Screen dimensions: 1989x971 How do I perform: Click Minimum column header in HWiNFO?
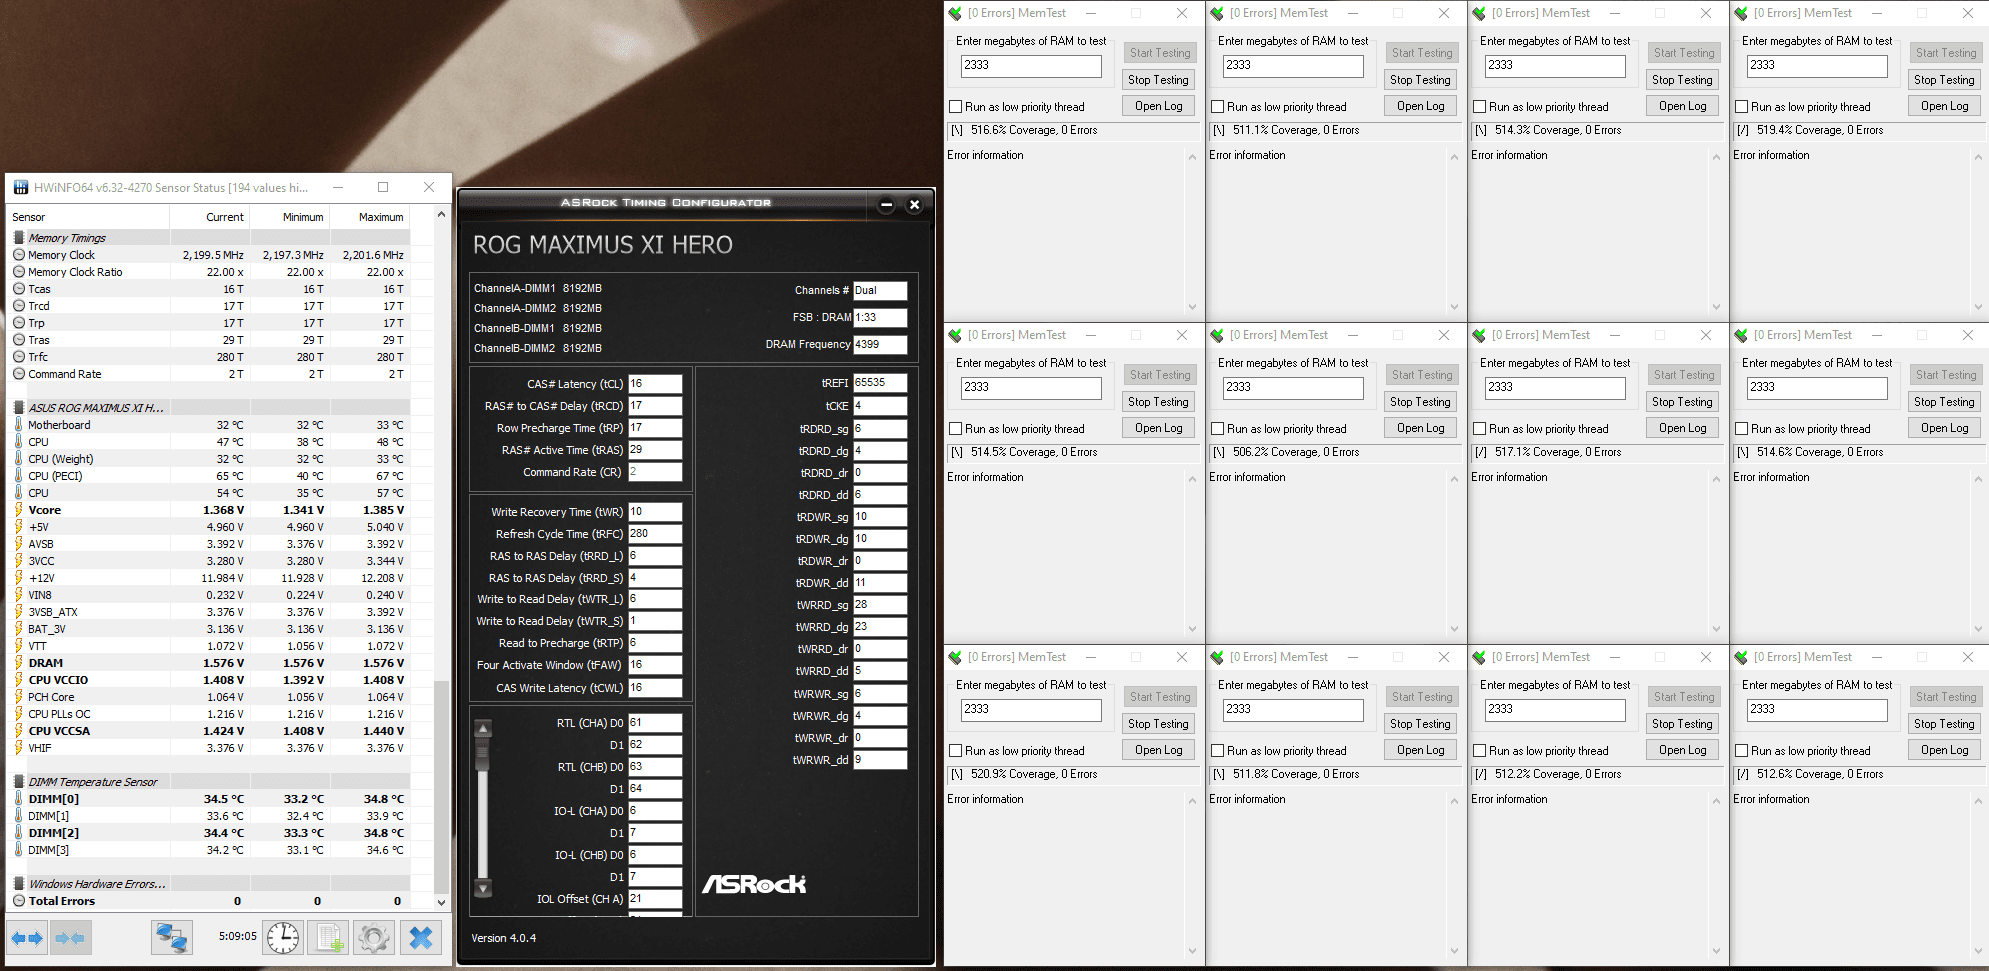(x=290, y=217)
